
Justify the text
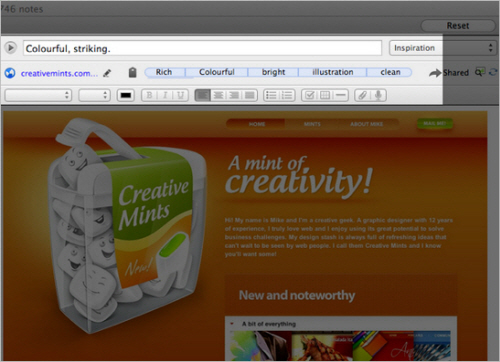[x=250, y=96]
